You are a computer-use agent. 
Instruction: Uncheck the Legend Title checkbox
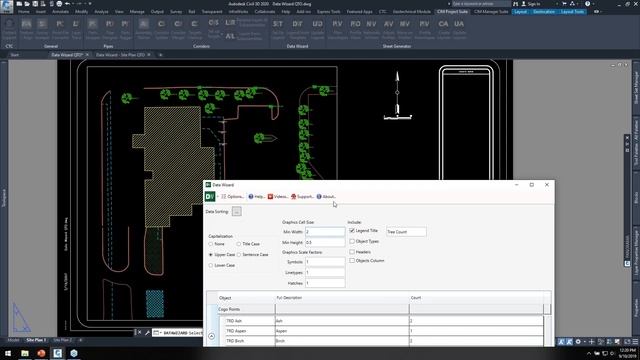pyautogui.click(x=352, y=231)
